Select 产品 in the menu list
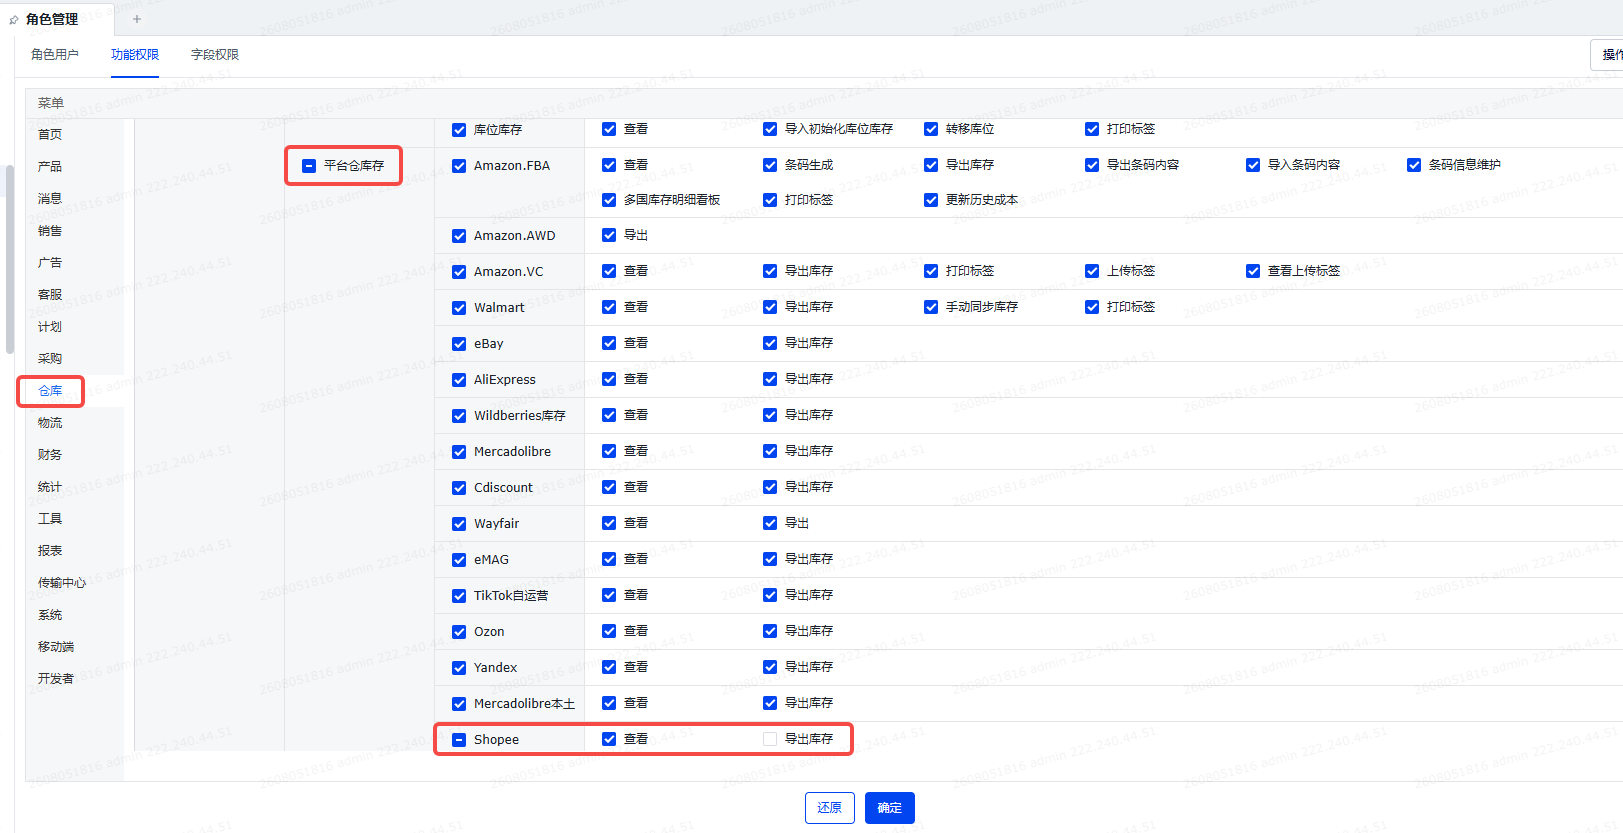The width and height of the screenshot is (1623, 833). 50,167
